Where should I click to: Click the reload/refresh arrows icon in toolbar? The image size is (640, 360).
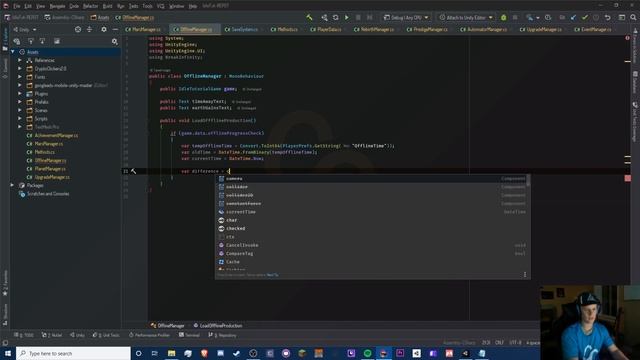[x=336, y=18]
